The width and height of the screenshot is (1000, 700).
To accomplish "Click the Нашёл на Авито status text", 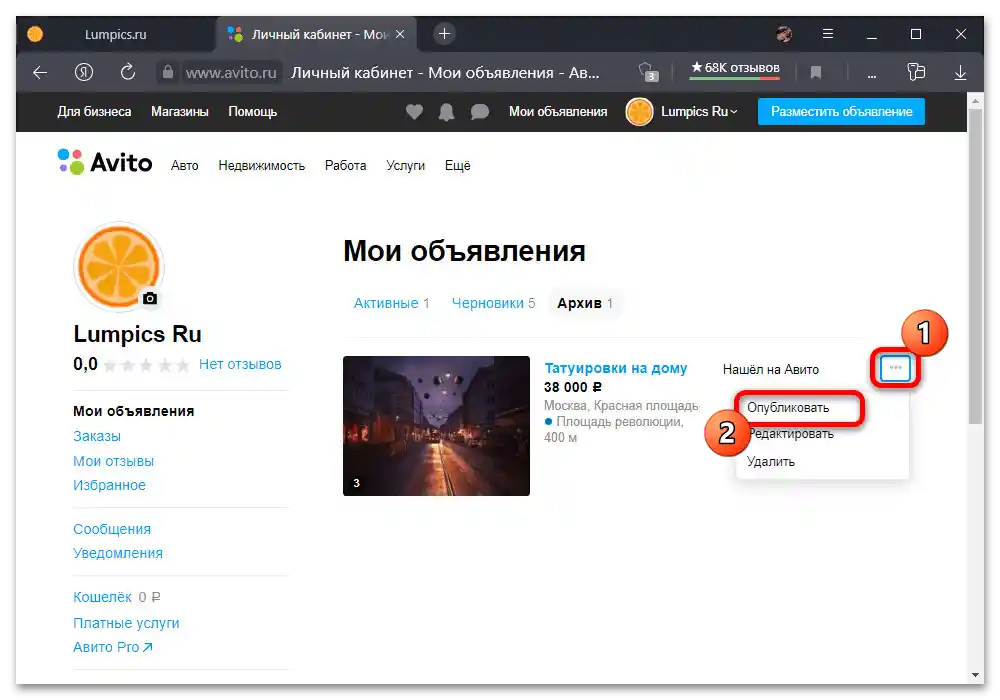I will (x=770, y=369).
